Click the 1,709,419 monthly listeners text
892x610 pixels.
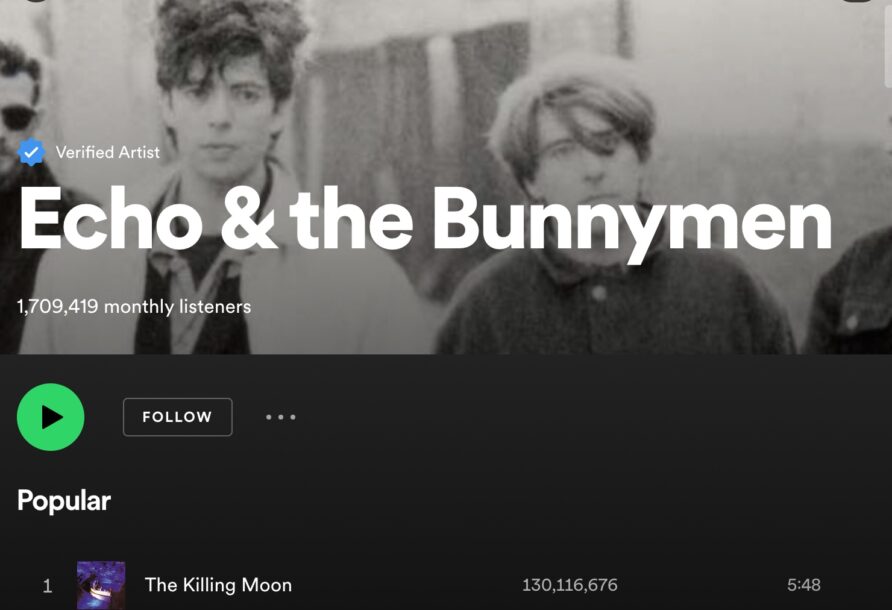[134, 307]
